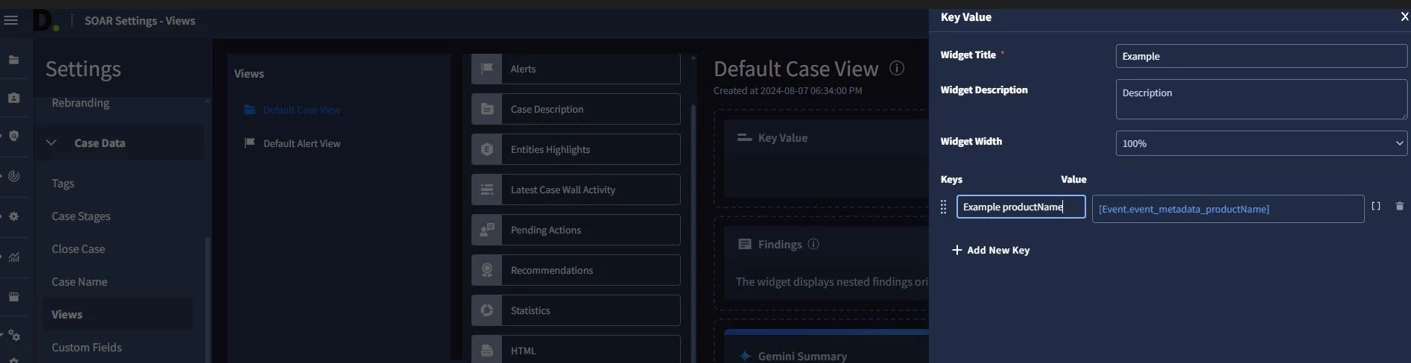This screenshot has width=1411, height=363.
Task: Open the Rebranding settings page
Action: 80,103
